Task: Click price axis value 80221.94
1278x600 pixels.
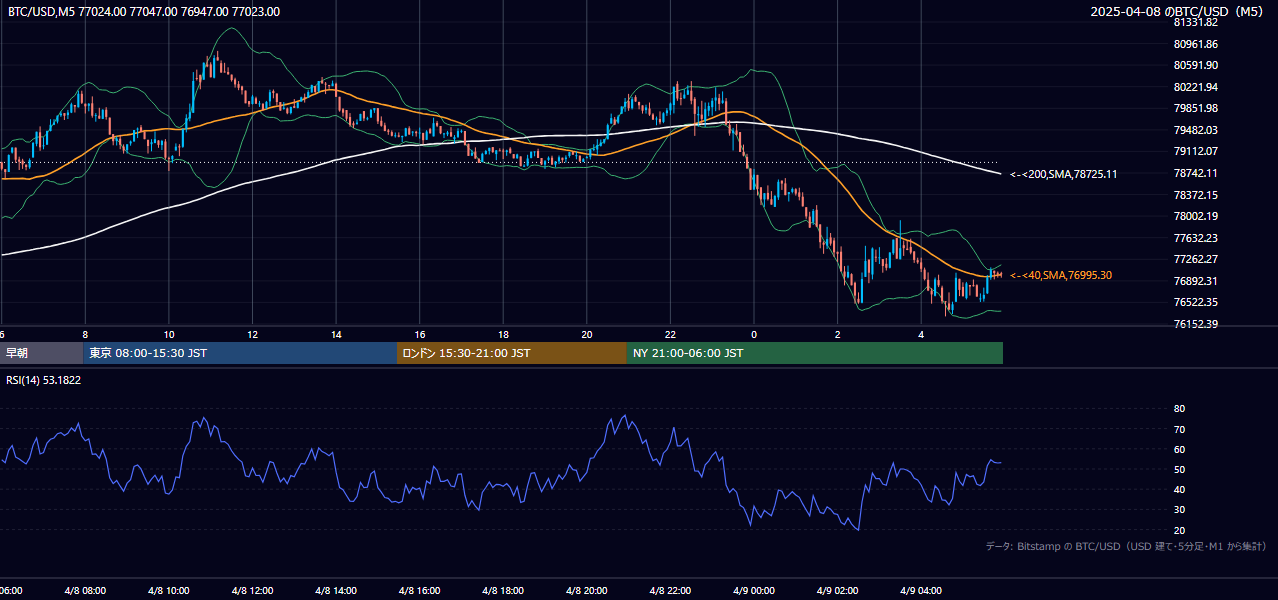Action: [1195, 87]
